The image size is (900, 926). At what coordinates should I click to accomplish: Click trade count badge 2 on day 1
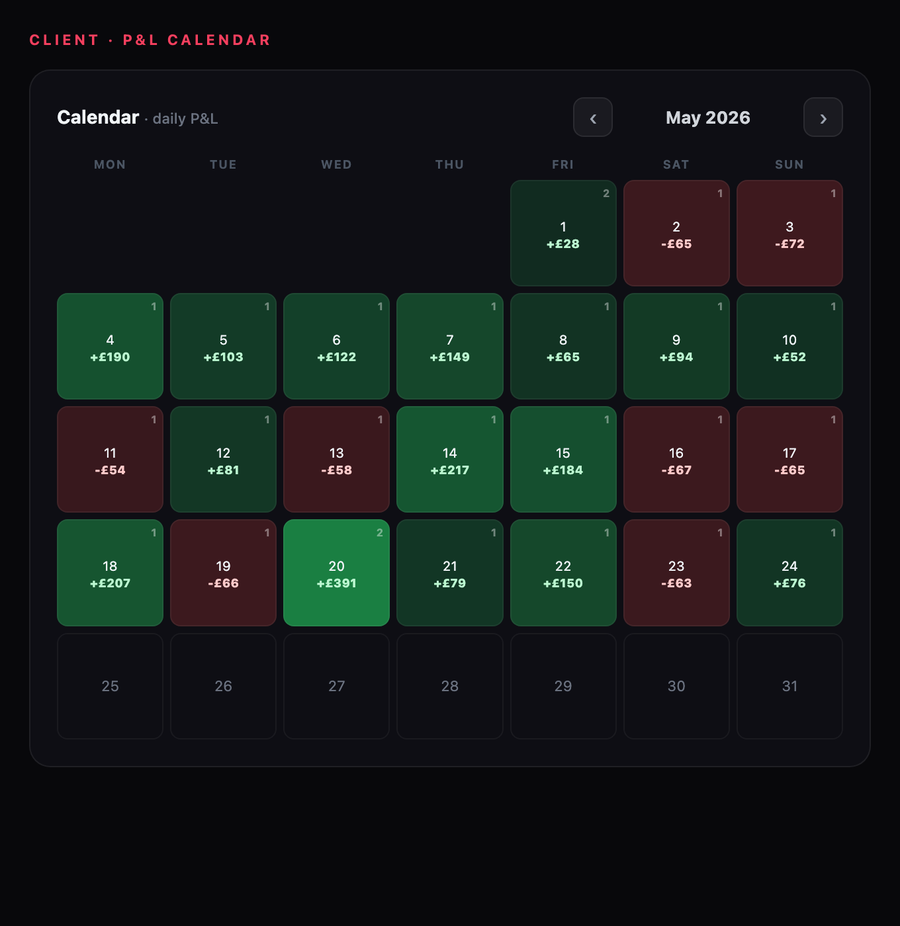[606, 193]
